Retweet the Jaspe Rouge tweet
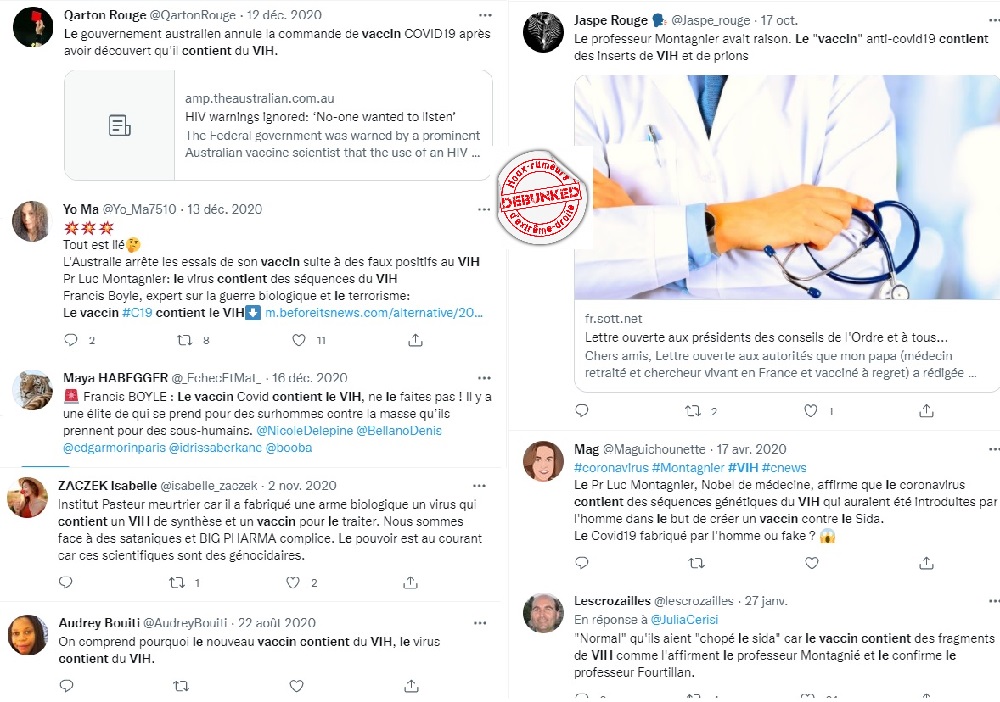Viewport: 1000px width, 702px height. tap(693, 411)
